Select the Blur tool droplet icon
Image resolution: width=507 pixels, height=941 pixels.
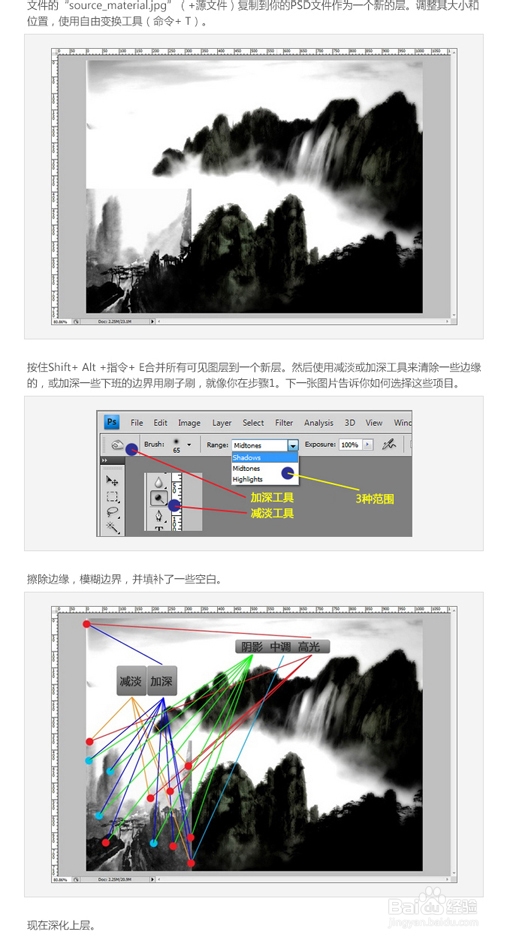point(158,482)
